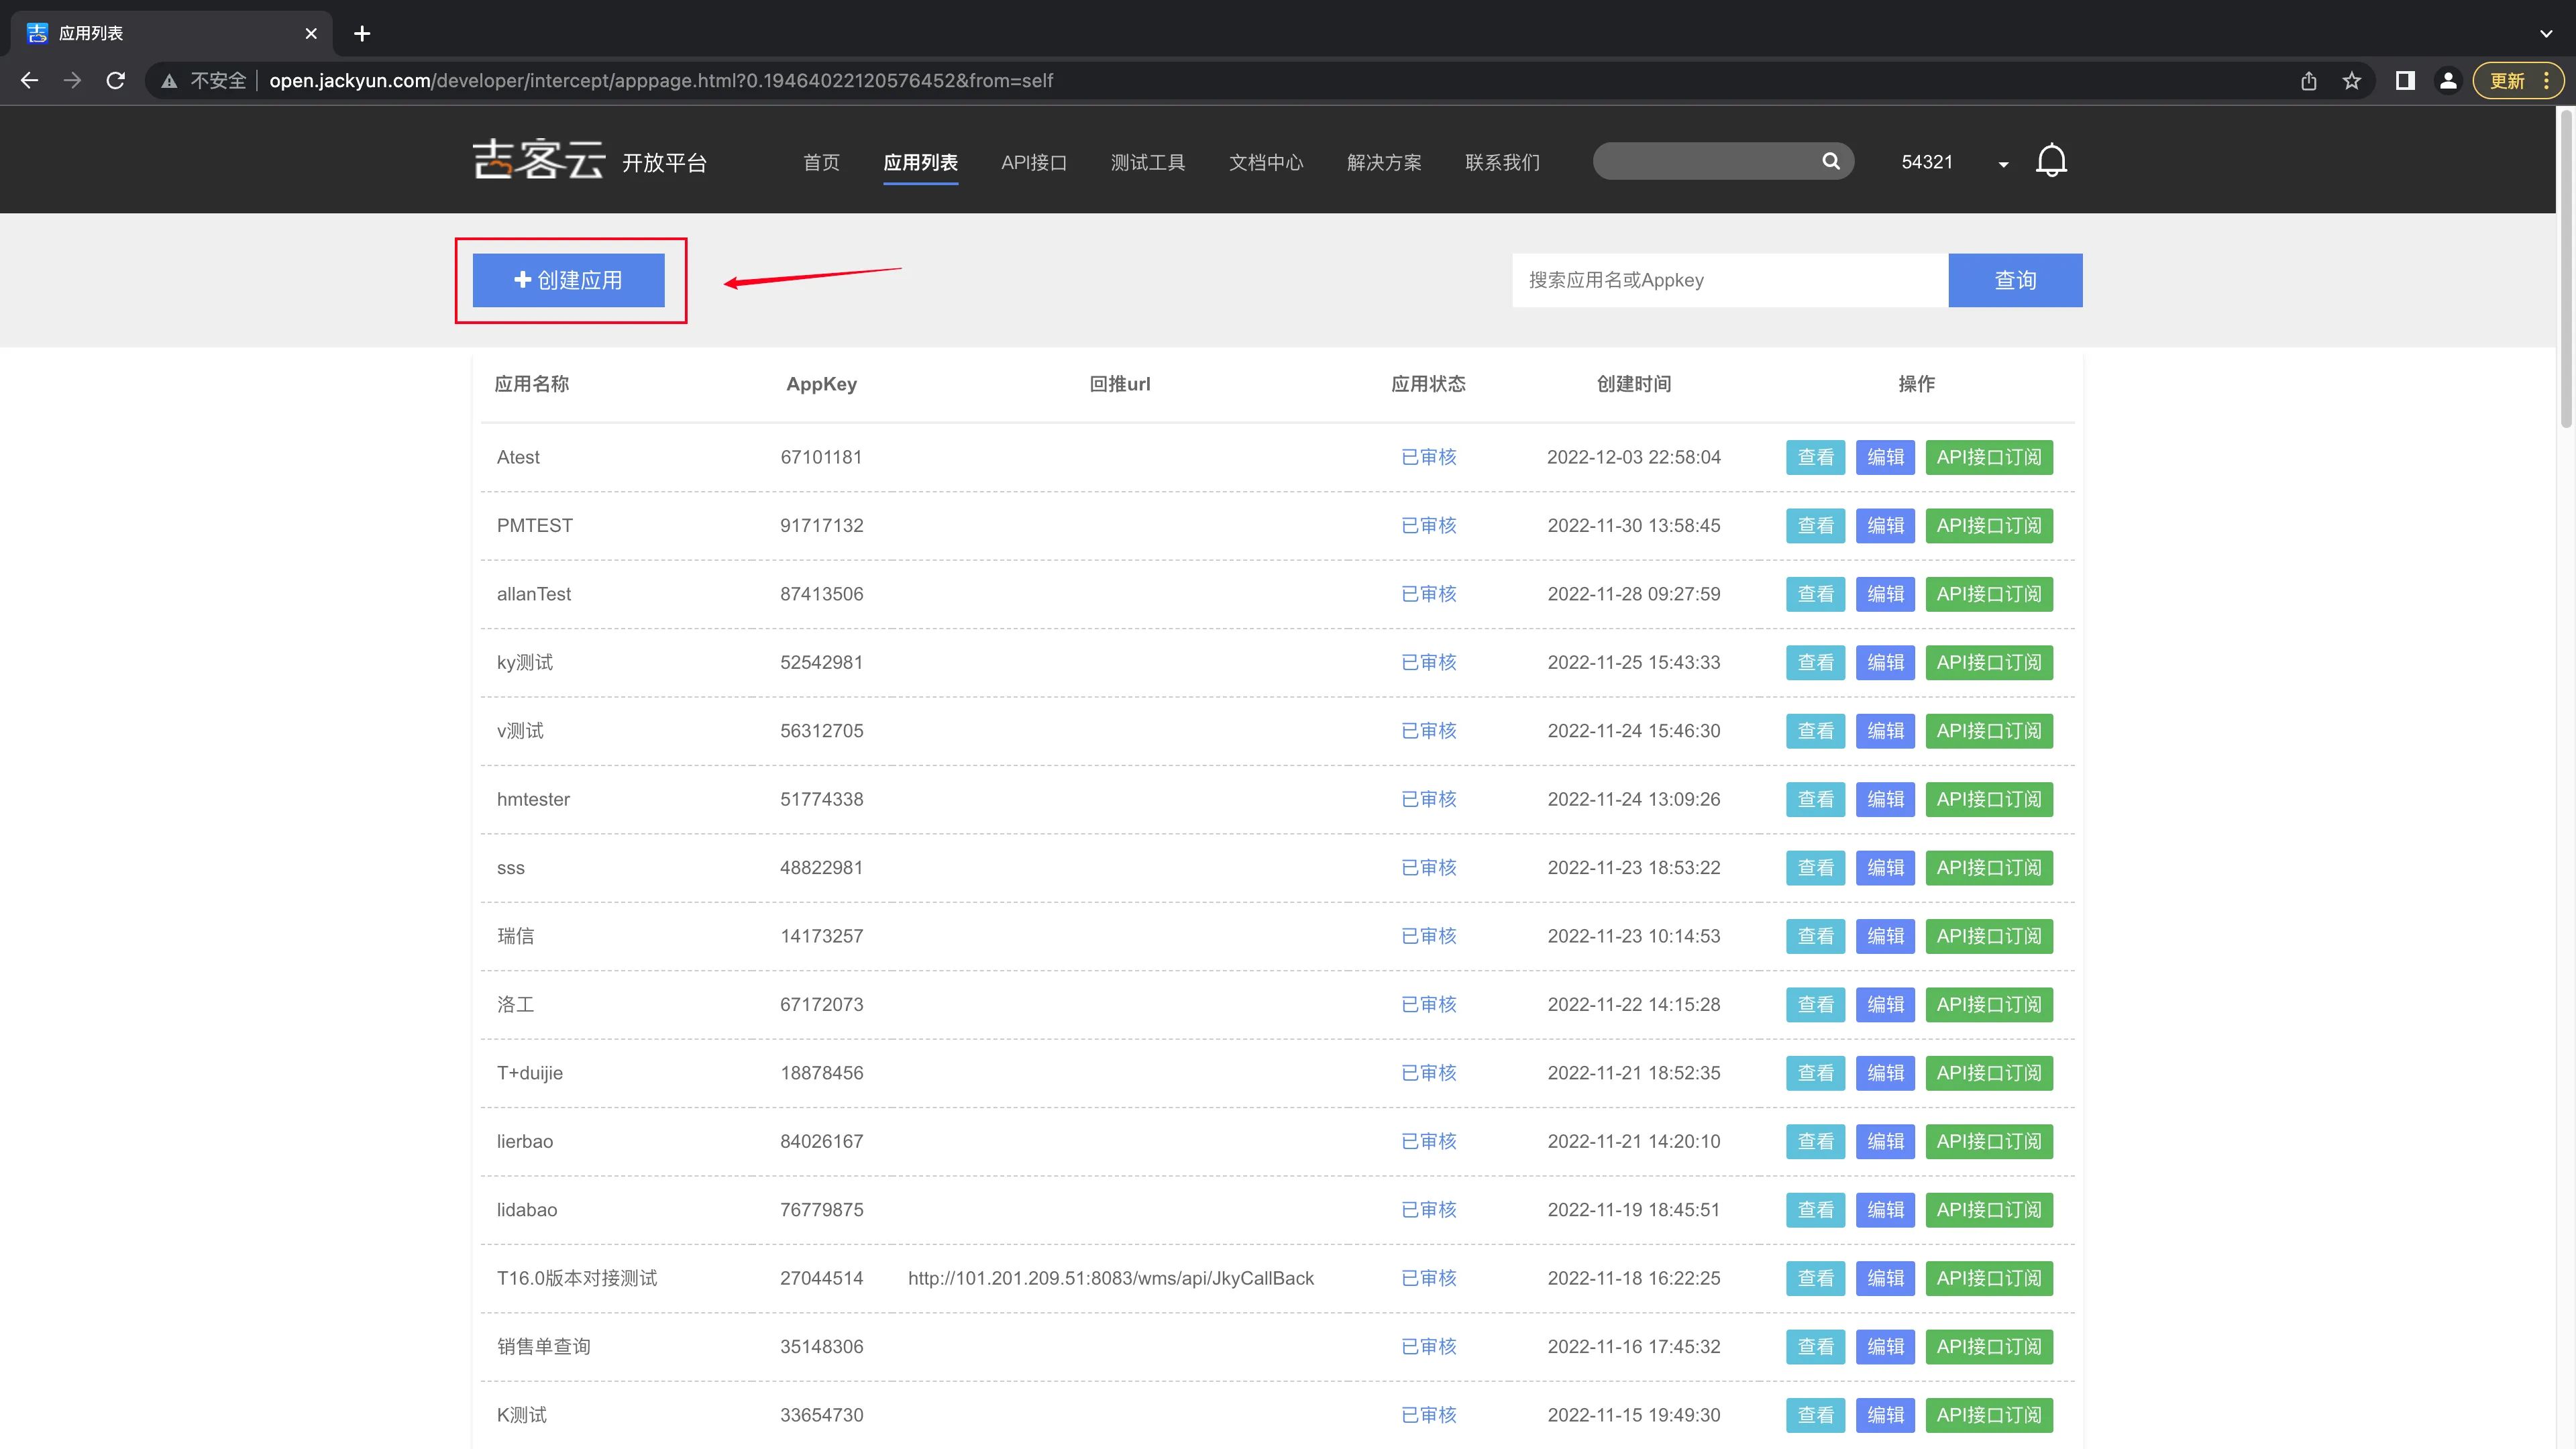Open API接口订阅 for Atest
The image size is (2576, 1449).
(1989, 457)
